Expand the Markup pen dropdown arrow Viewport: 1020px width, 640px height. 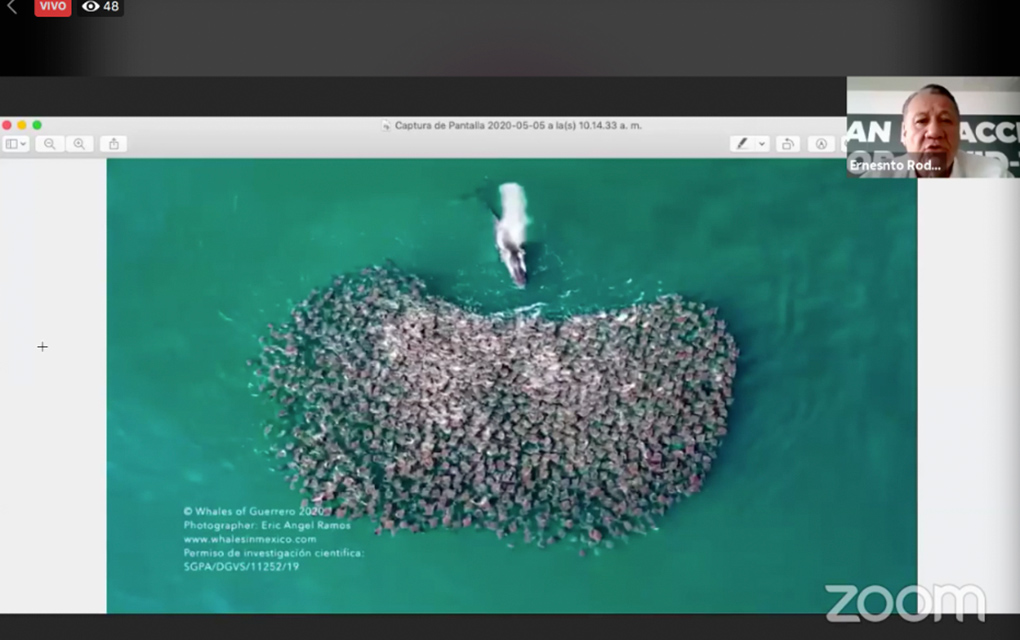(x=762, y=144)
